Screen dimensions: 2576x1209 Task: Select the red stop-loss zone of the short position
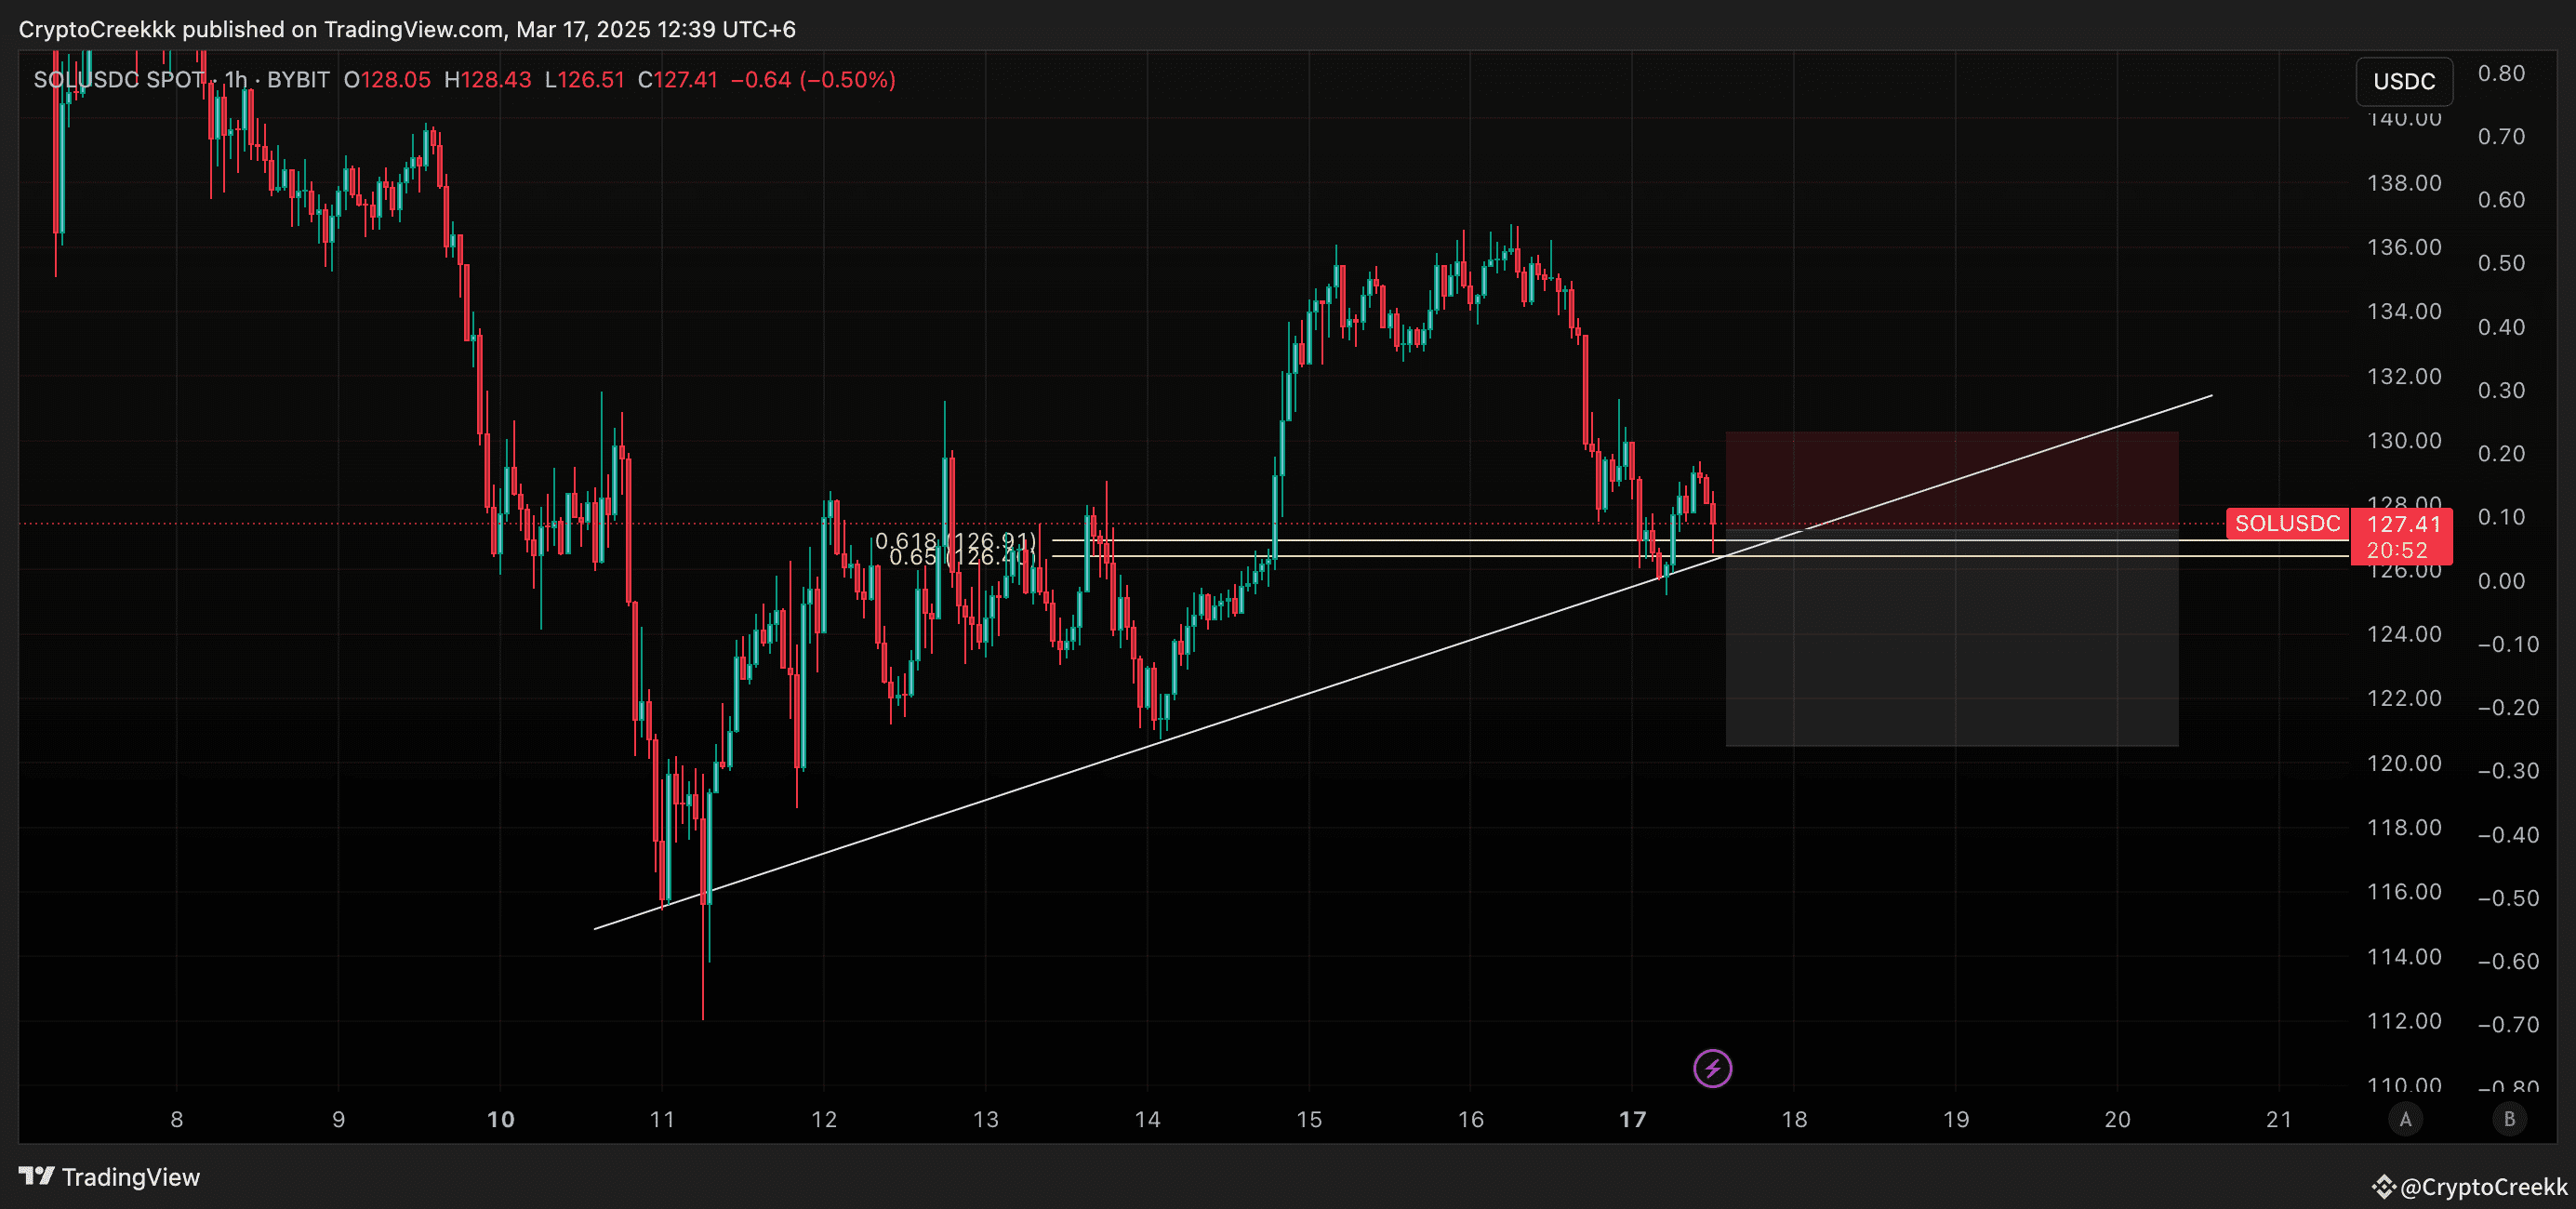(1952, 479)
